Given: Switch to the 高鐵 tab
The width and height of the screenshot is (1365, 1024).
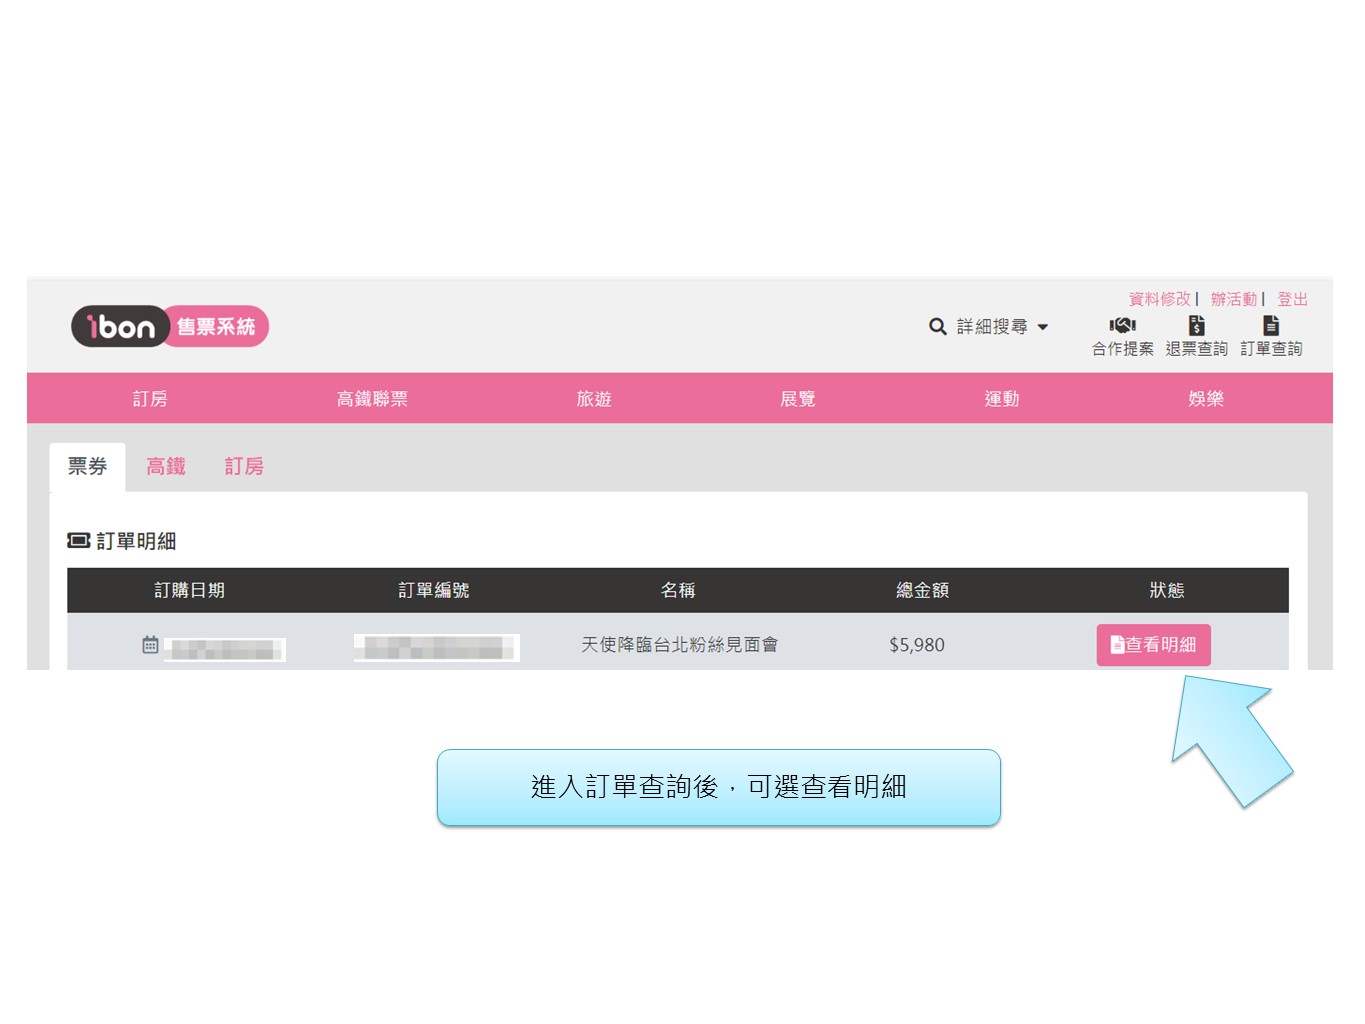Looking at the screenshot, I should (x=166, y=467).
